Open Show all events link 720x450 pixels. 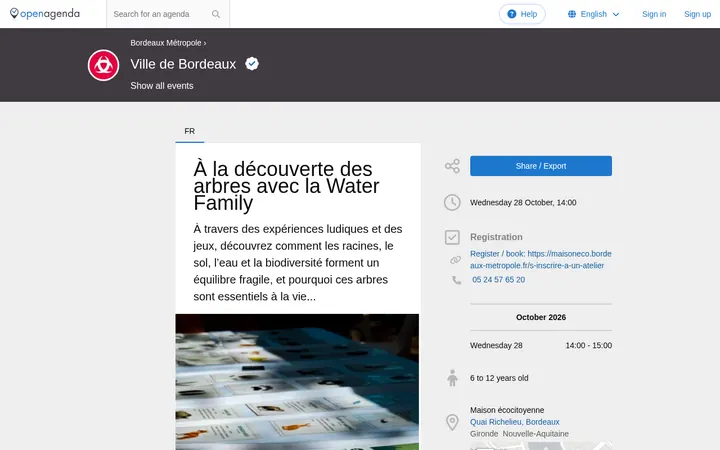click(162, 86)
